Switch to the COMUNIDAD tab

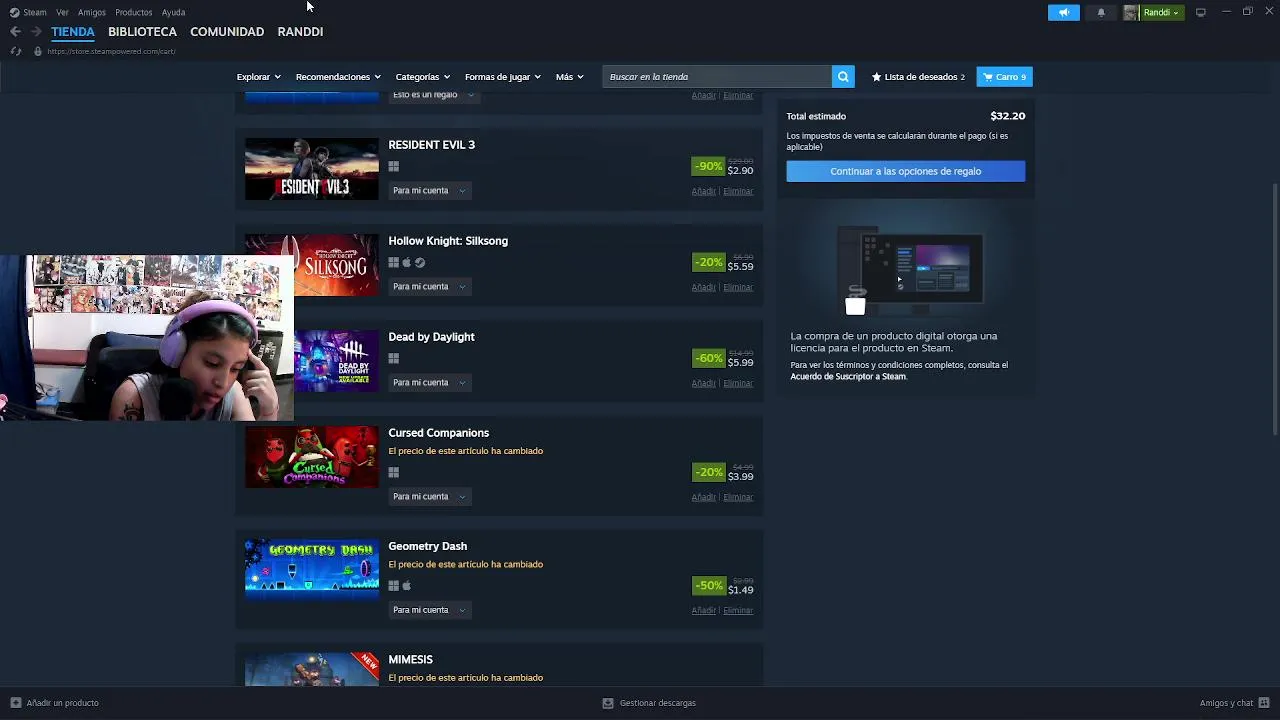pos(227,32)
